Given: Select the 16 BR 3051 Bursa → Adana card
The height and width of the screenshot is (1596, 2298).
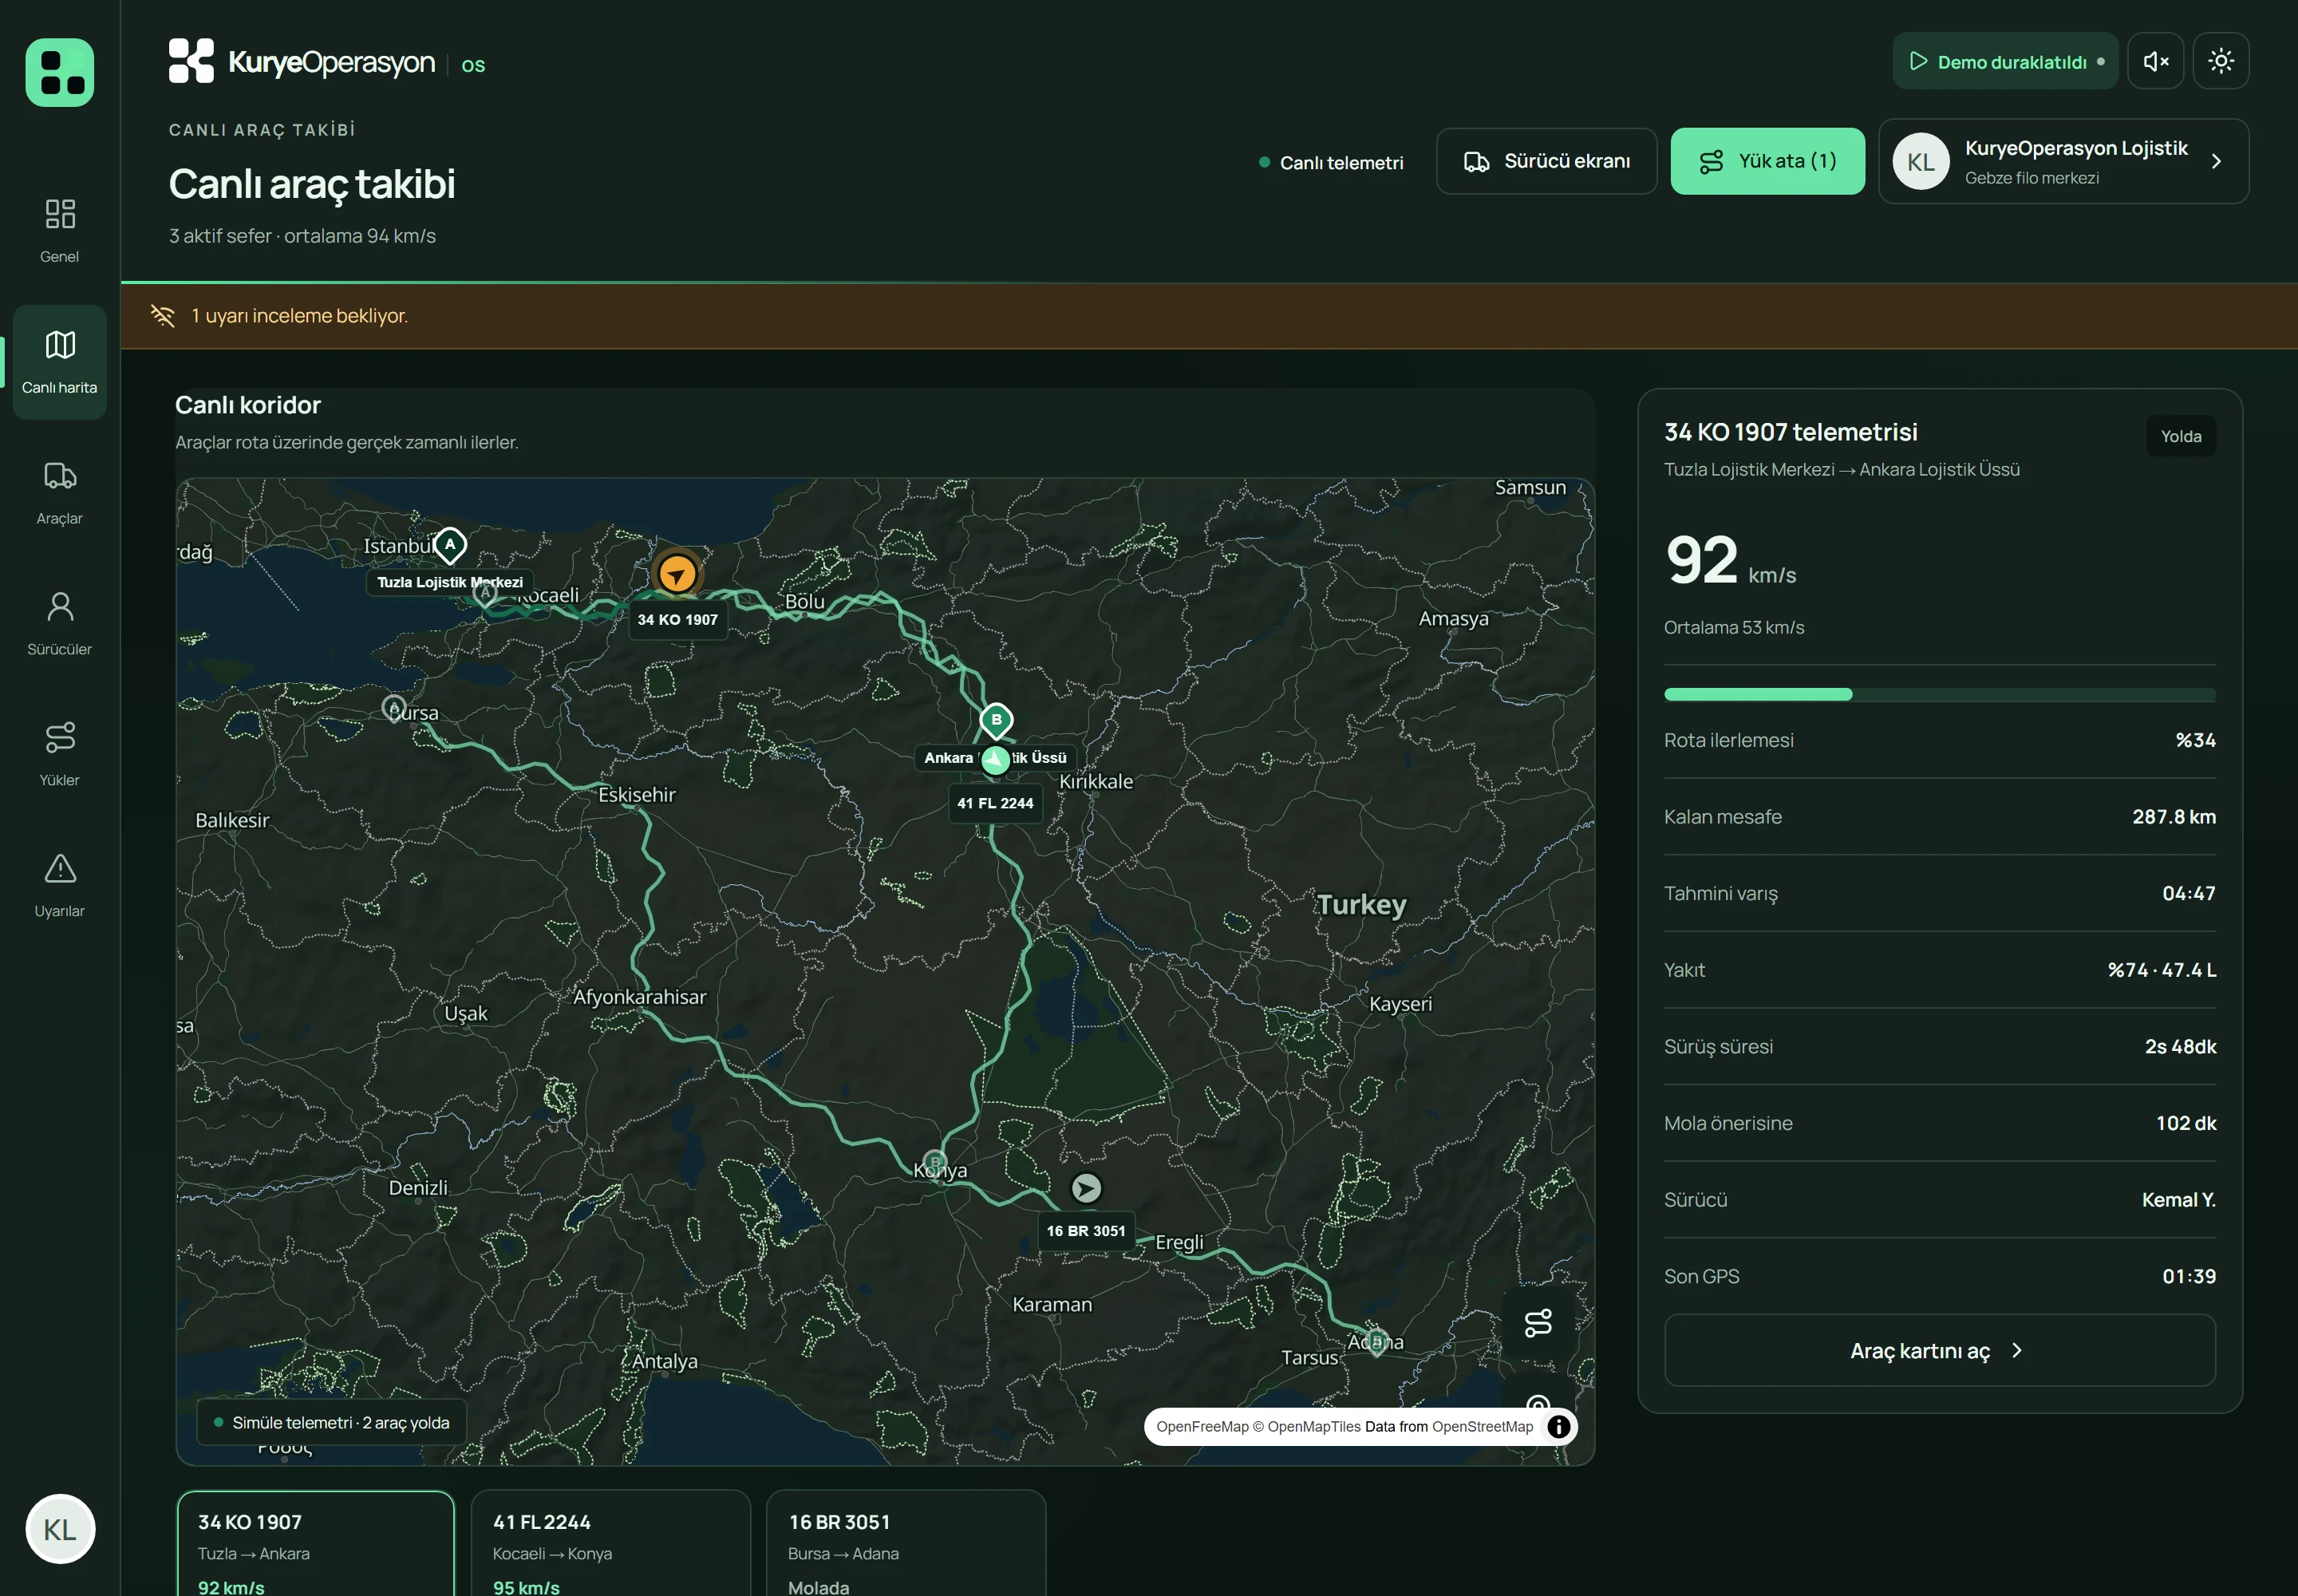Looking at the screenshot, I should pyautogui.click(x=906, y=1544).
